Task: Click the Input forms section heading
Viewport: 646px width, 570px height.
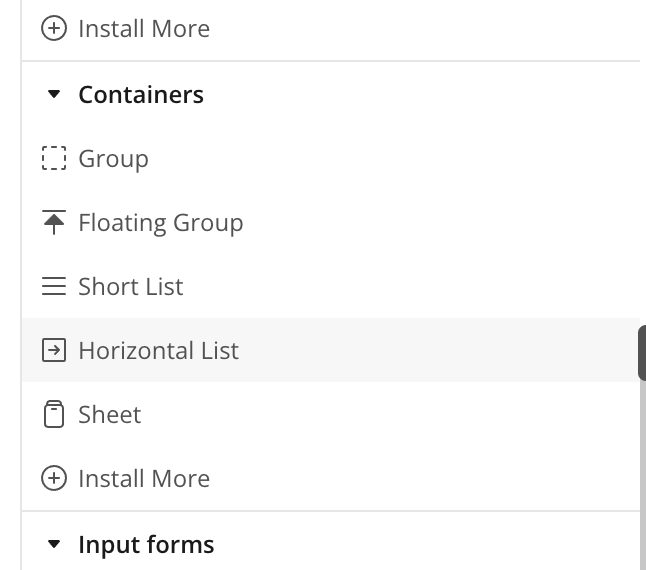Action: coord(146,545)
